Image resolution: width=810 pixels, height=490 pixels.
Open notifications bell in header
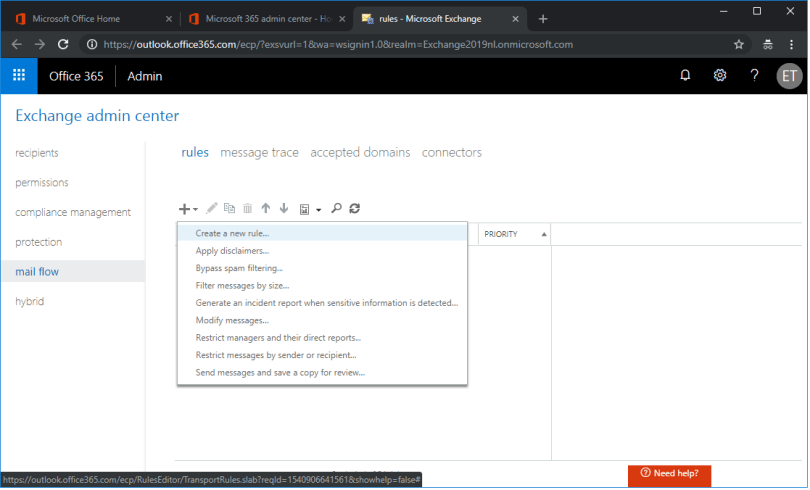(x=685, y=76)
